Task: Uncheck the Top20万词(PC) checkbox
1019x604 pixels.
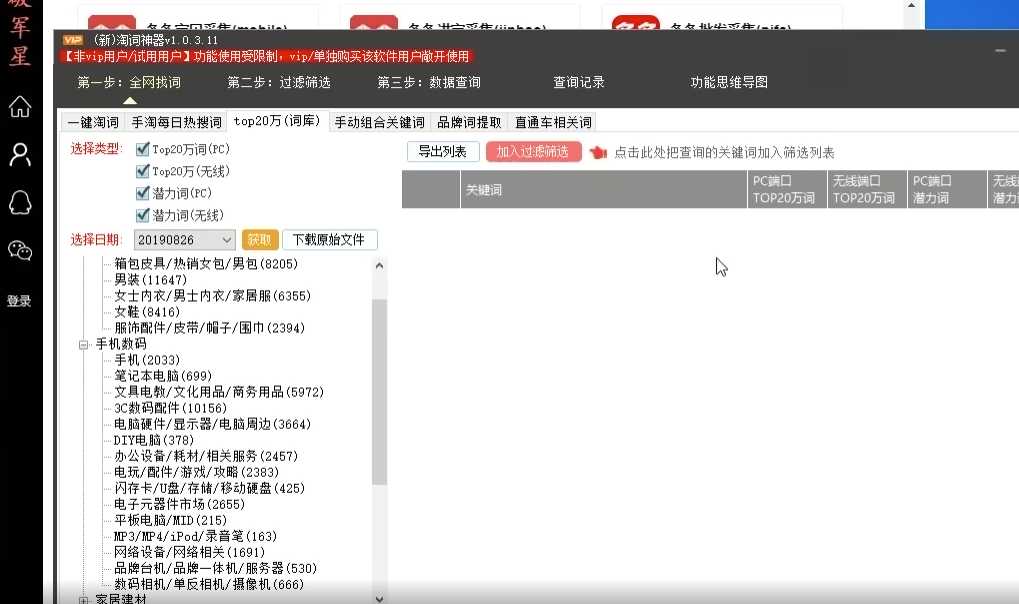Action: click(142, 149)
